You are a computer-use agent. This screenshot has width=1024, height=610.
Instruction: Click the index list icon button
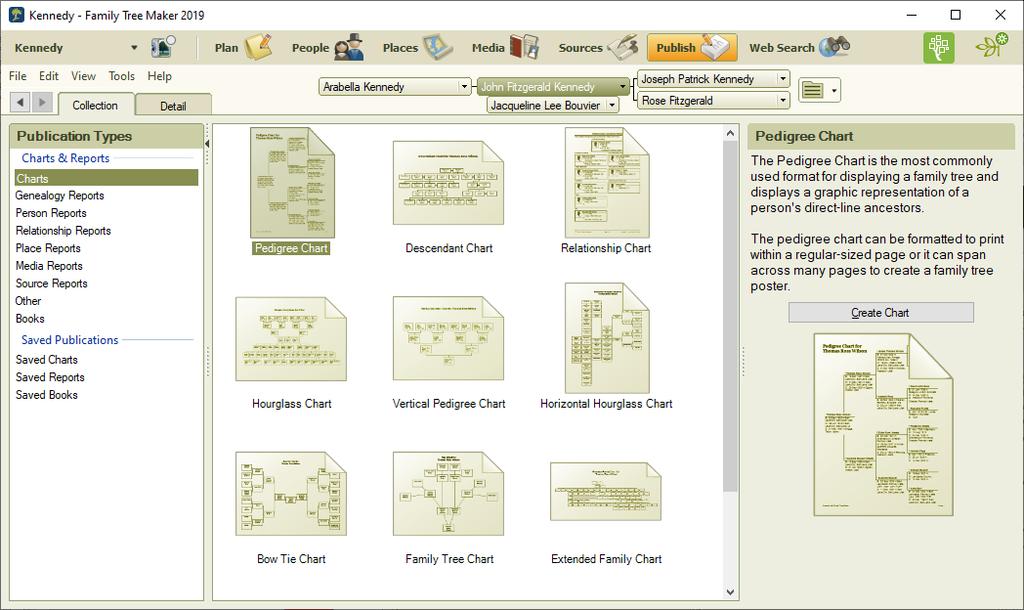click(x=812, y=89)
